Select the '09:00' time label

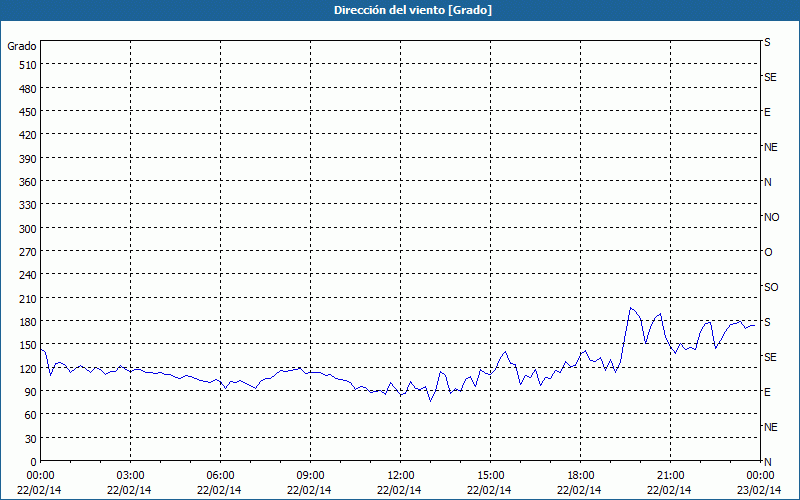(310, 476)
